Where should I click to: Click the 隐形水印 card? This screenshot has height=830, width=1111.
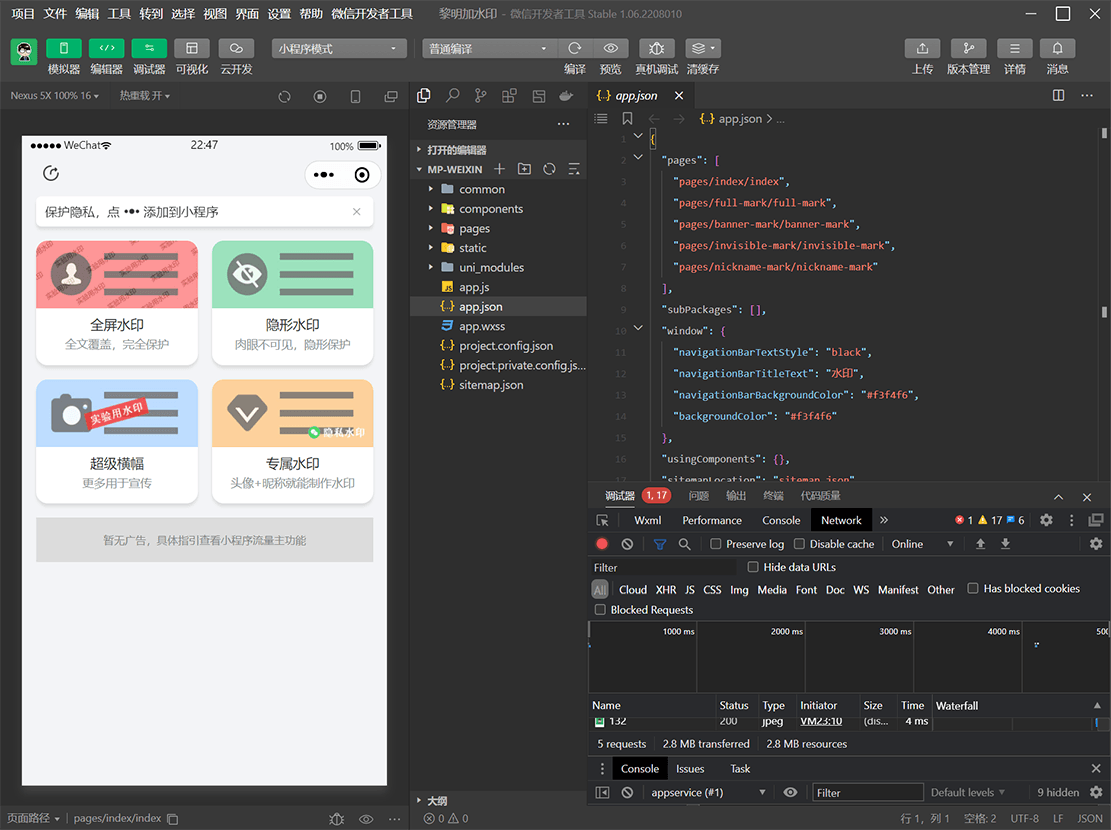coord(293,303)
